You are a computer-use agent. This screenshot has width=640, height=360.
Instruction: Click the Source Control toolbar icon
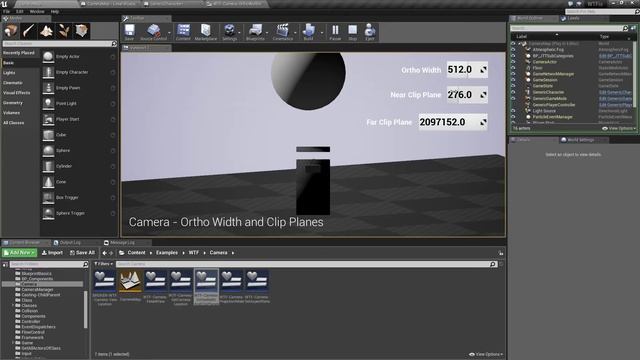click(153, 32)
